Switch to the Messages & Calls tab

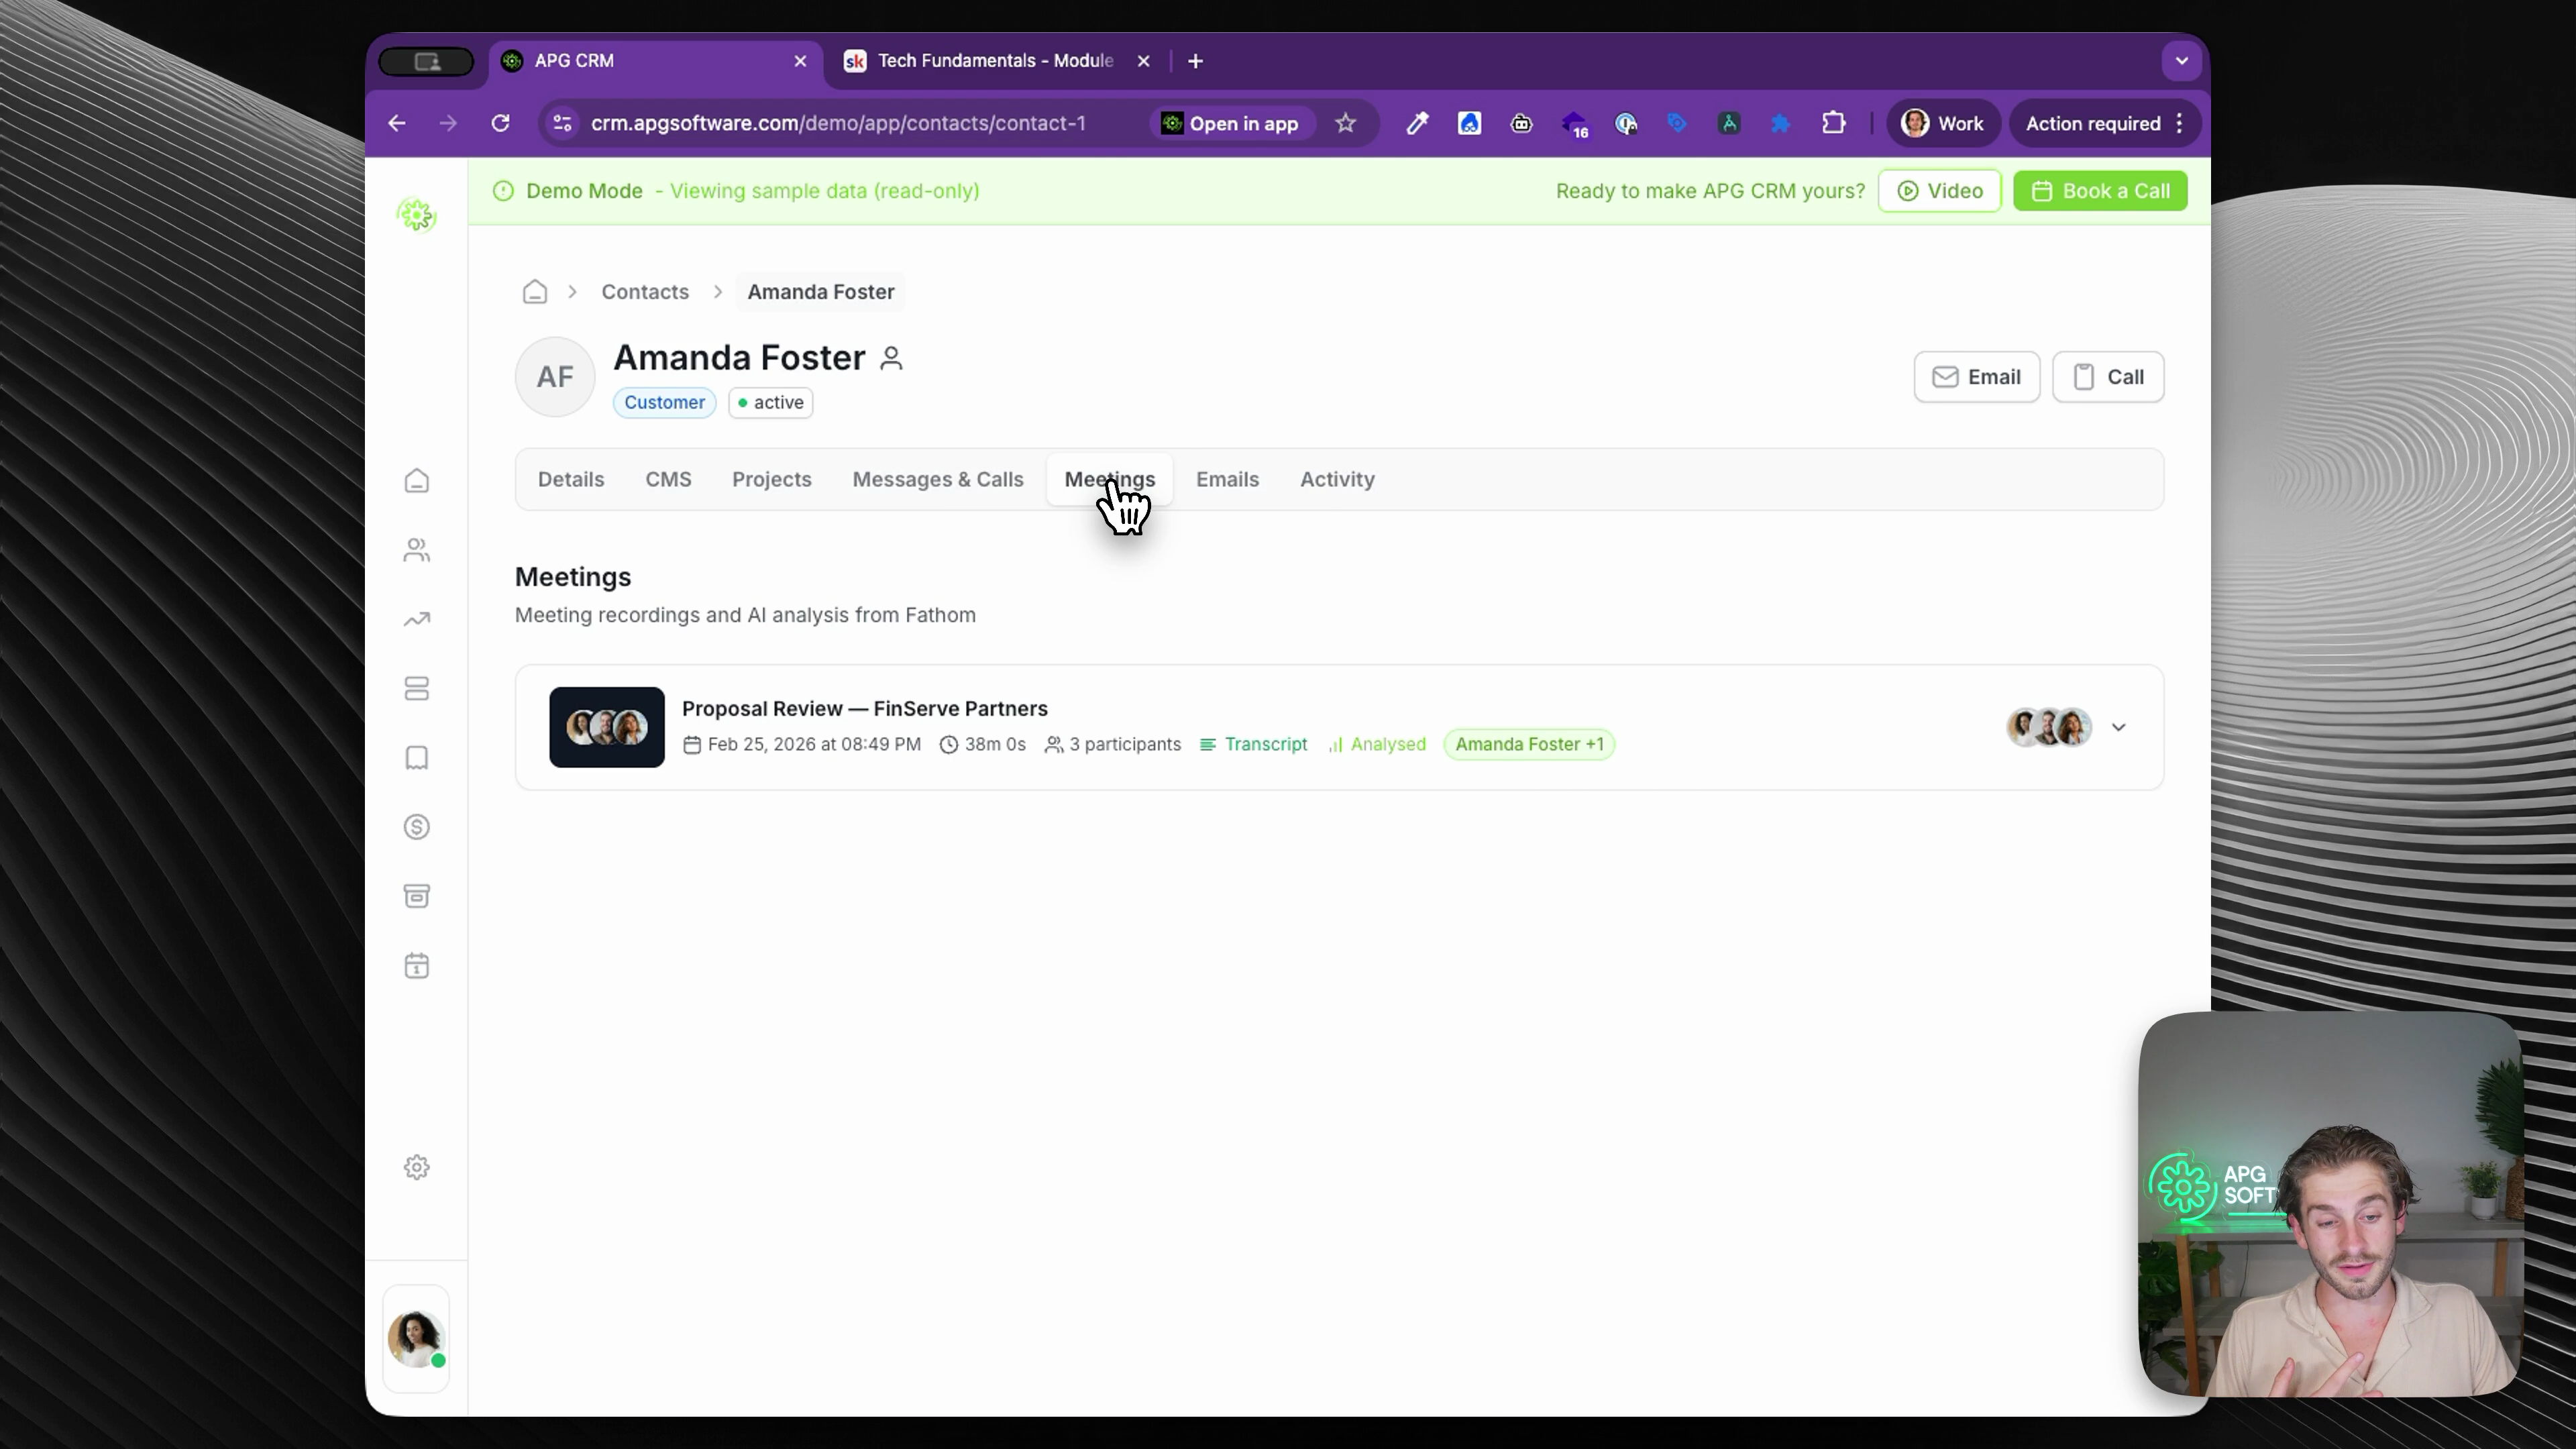point(938,479)
